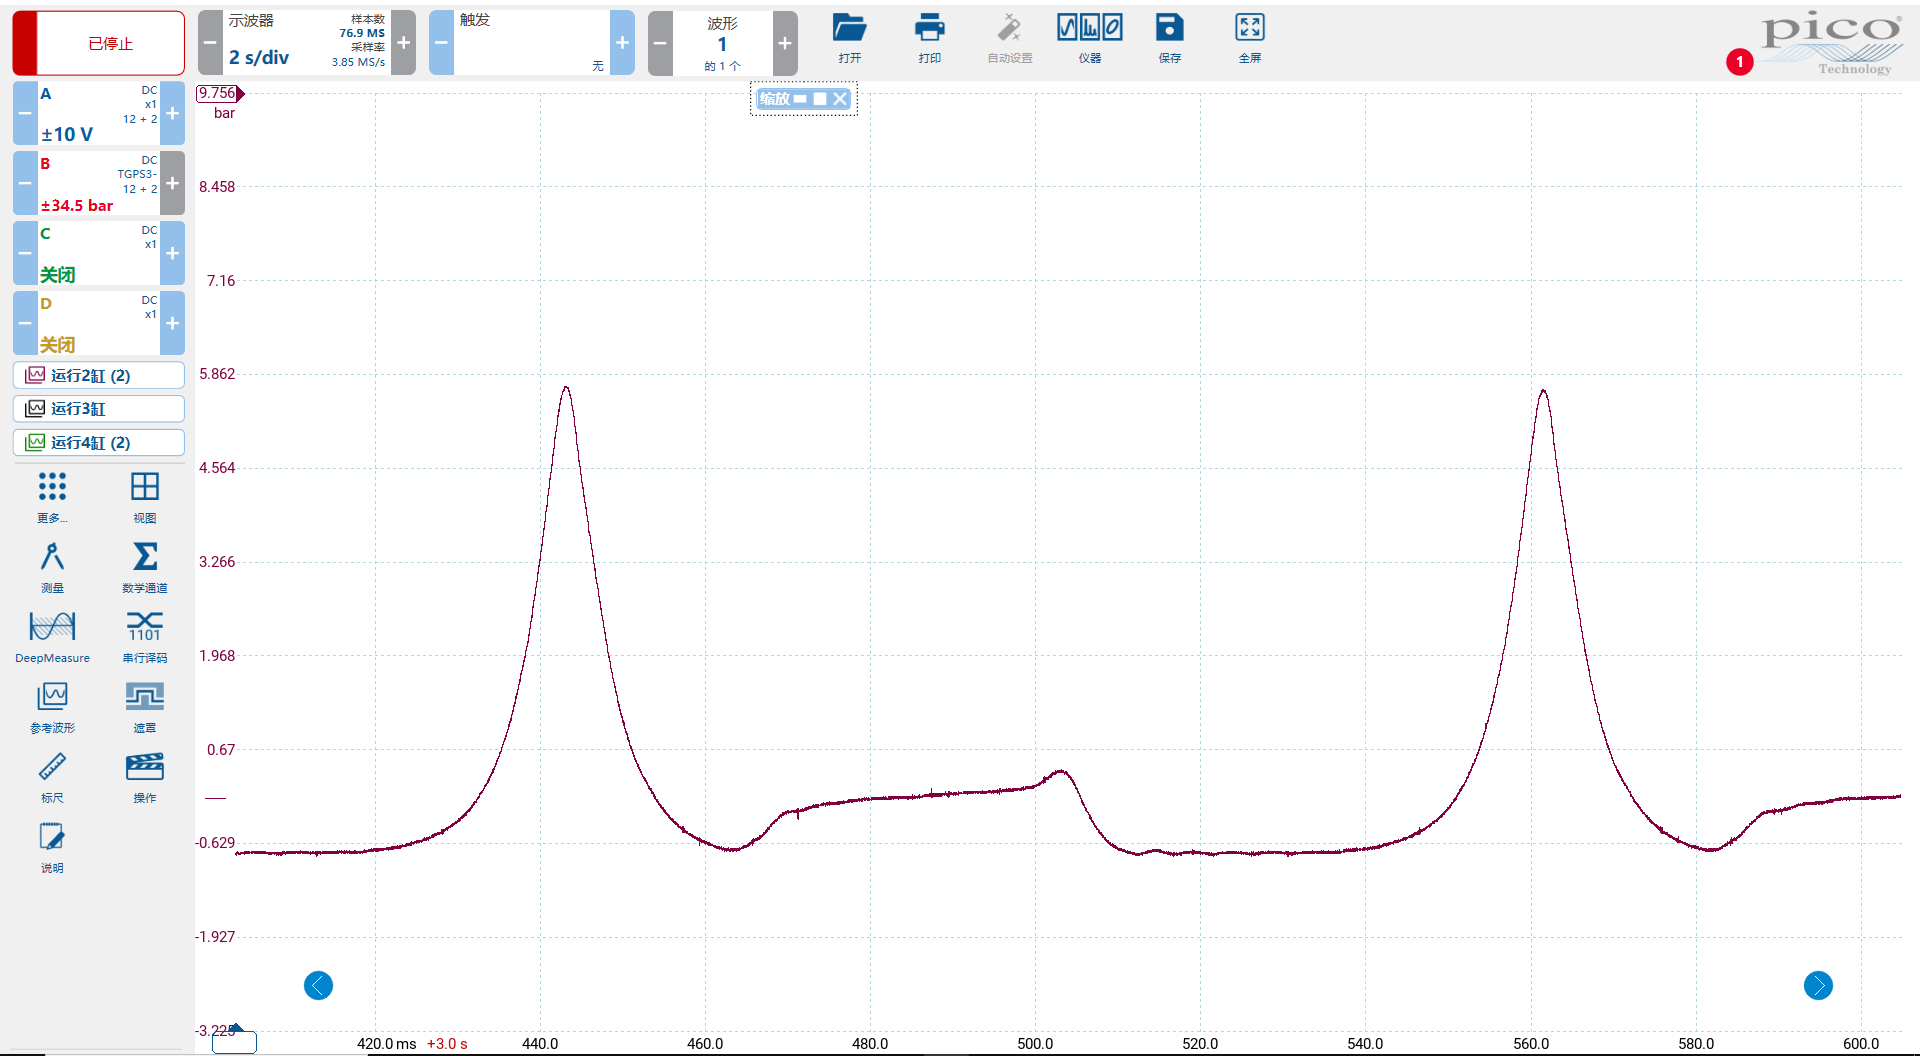Open channel A ±10 V settings
This screenshot has height=1056, width=1920.
click(99, 113)
